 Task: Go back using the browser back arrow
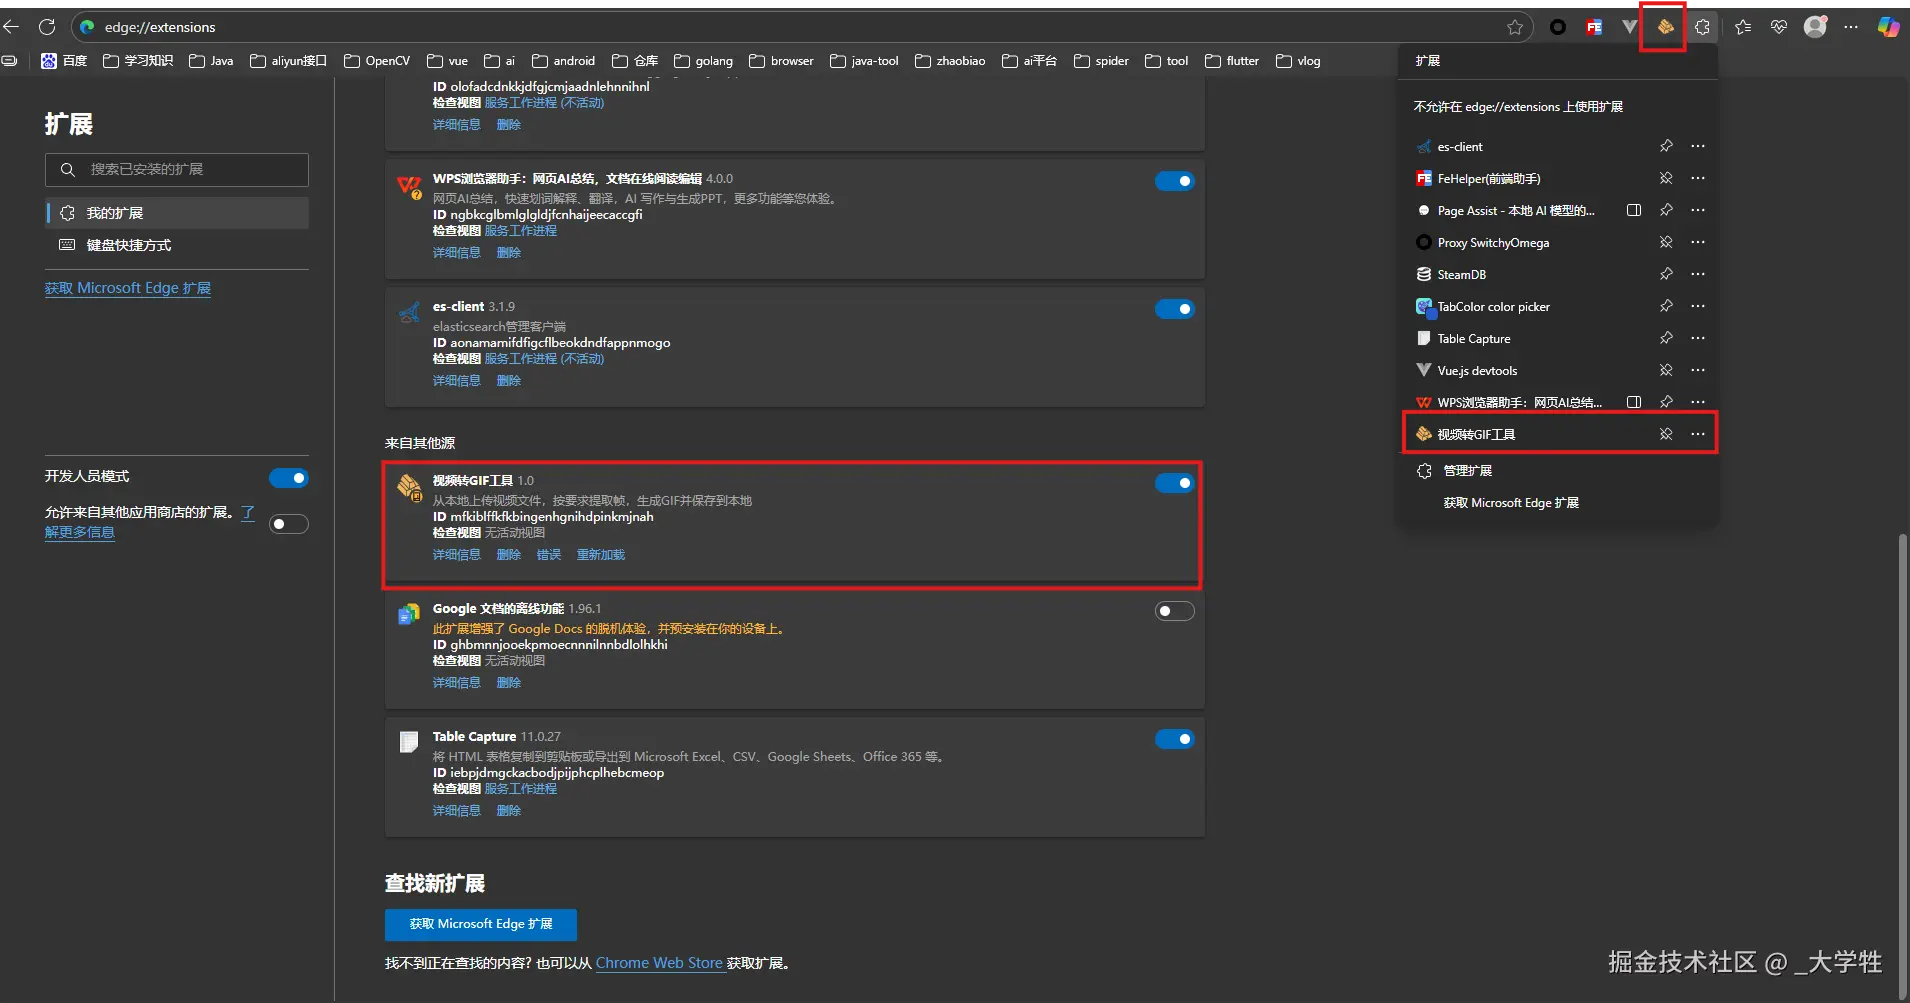12,27
